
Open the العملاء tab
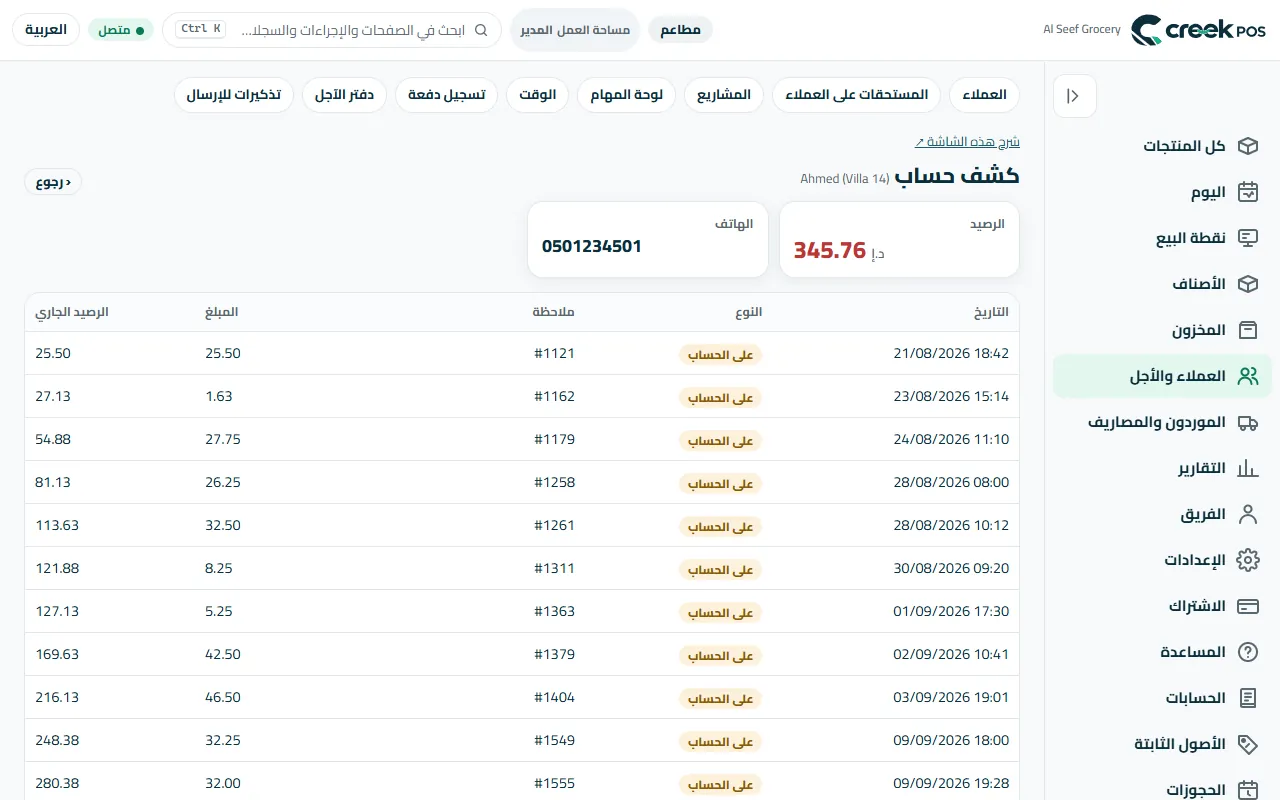click(985, 95)
